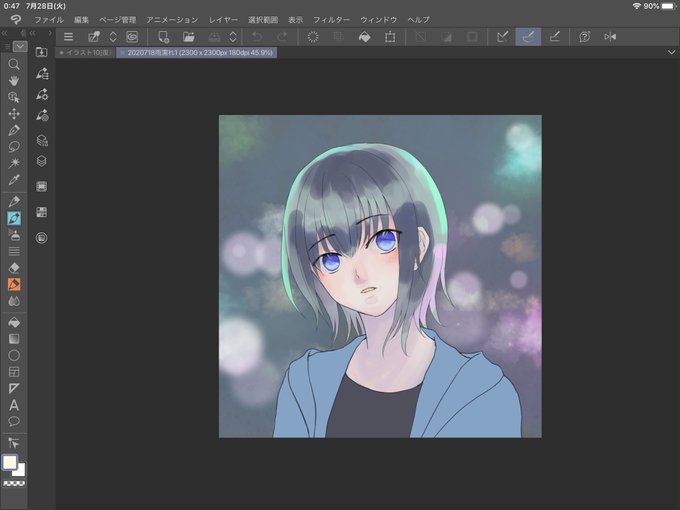Click the hamburger menu button in the command bar
This screenshot has height=510, width=680.
point(68,37)
